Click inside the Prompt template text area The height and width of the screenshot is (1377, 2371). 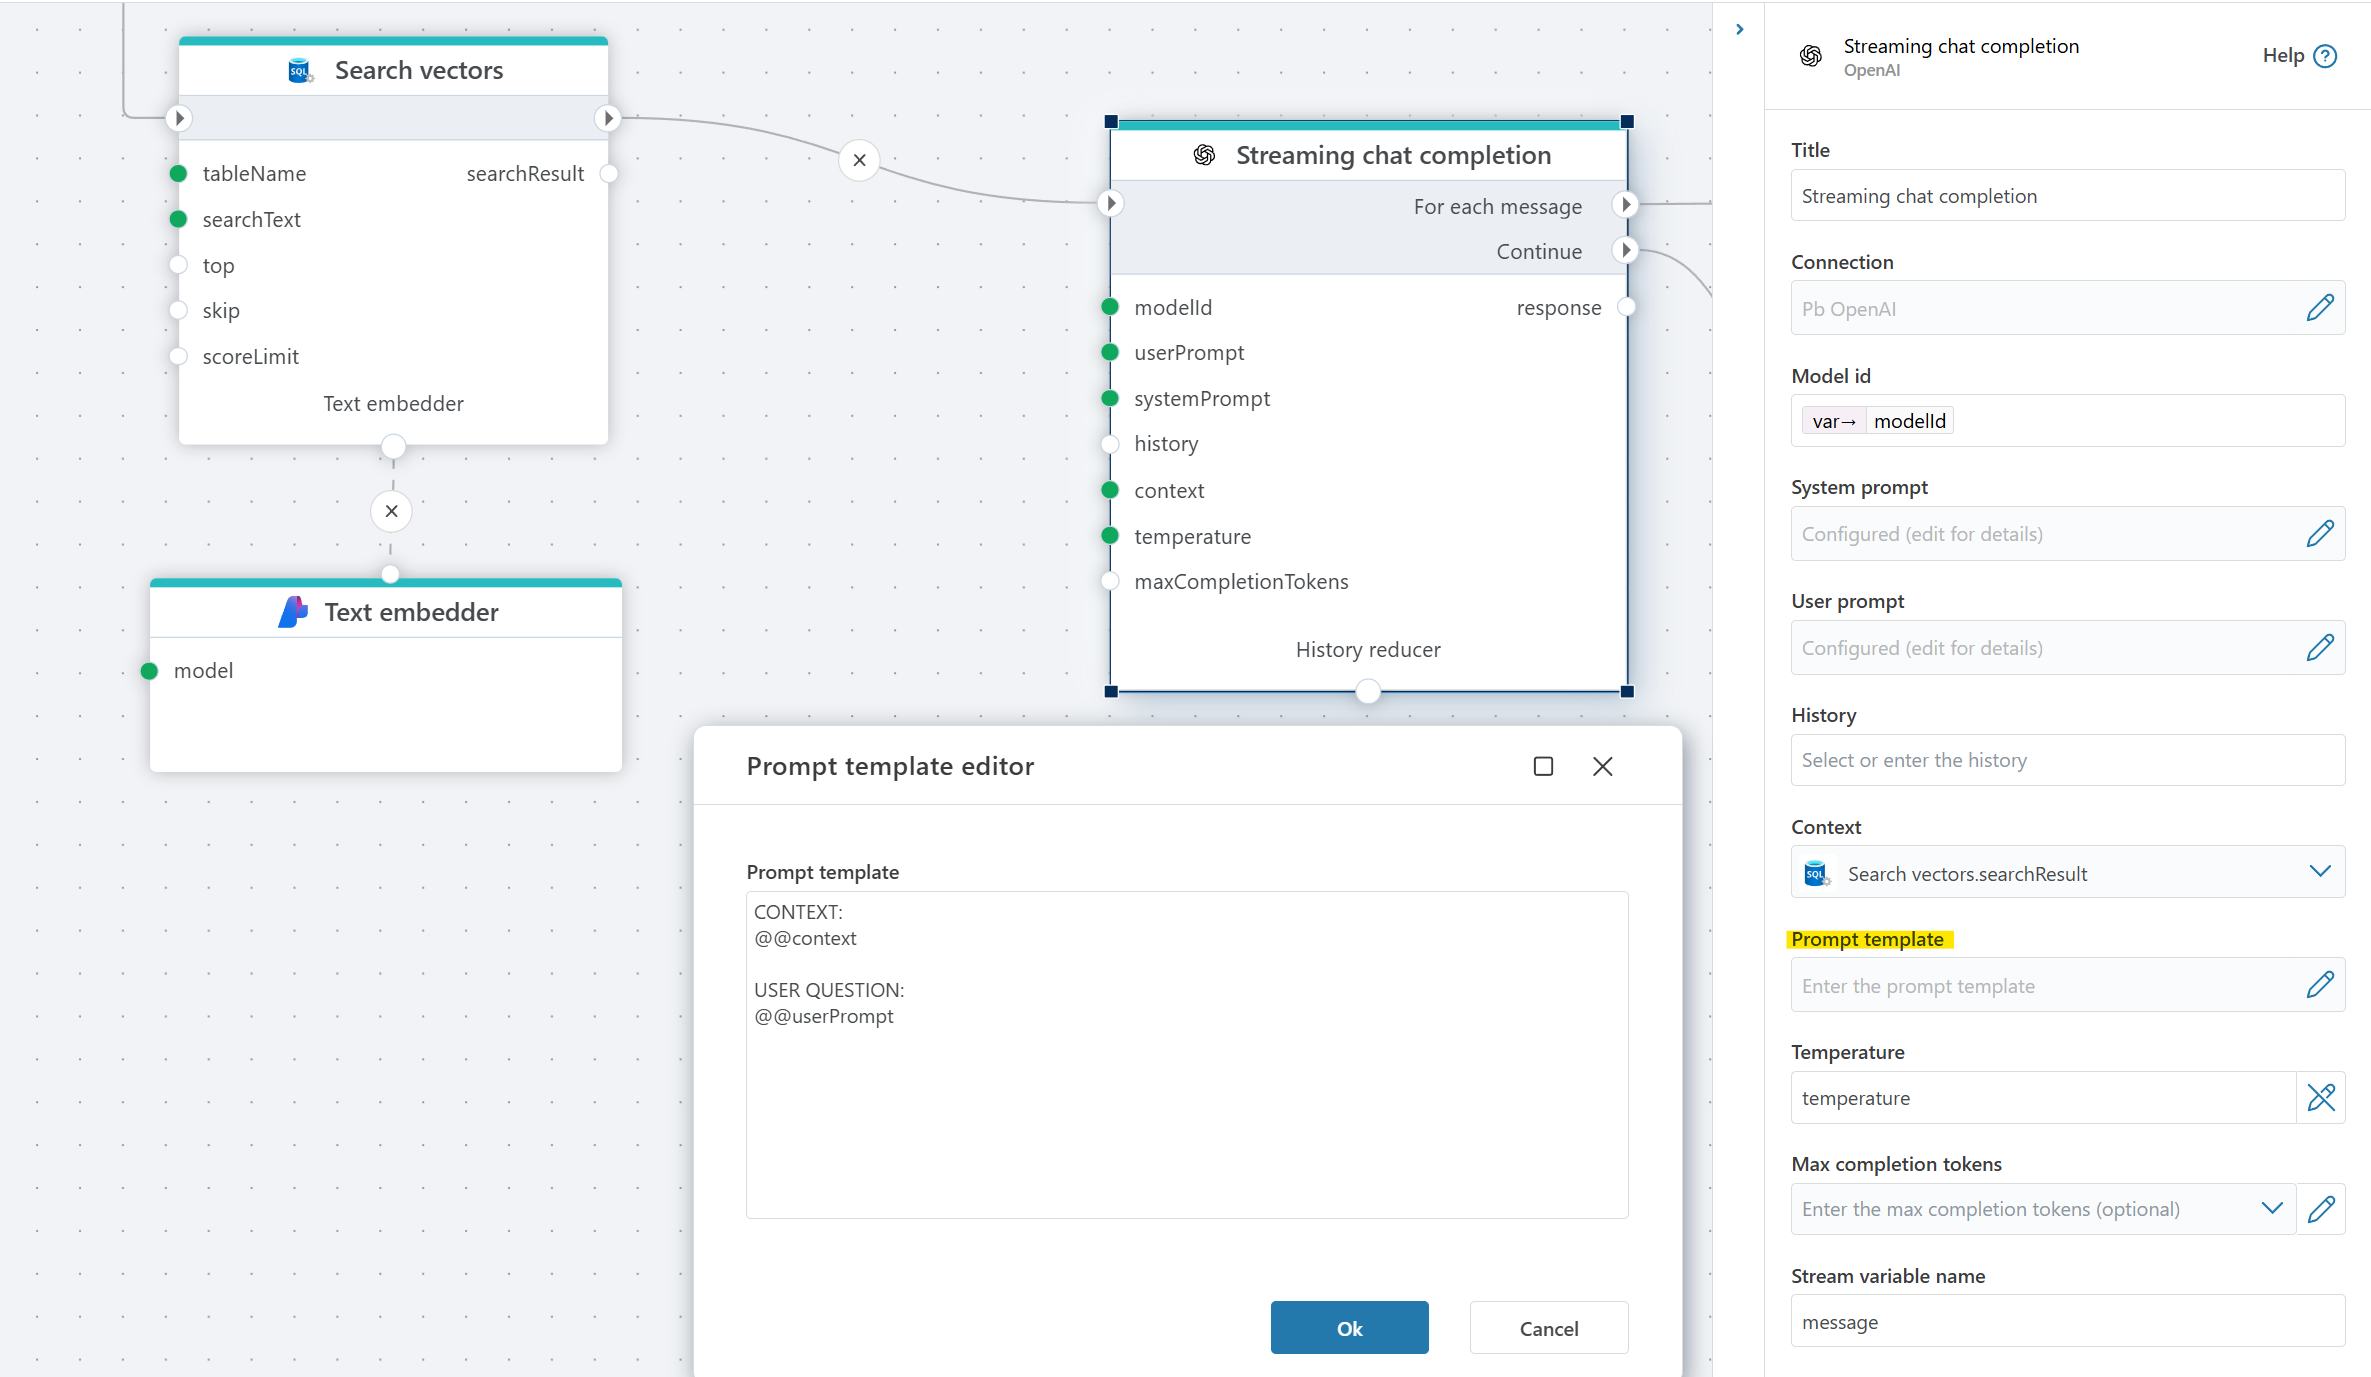click(1186, 1100)
